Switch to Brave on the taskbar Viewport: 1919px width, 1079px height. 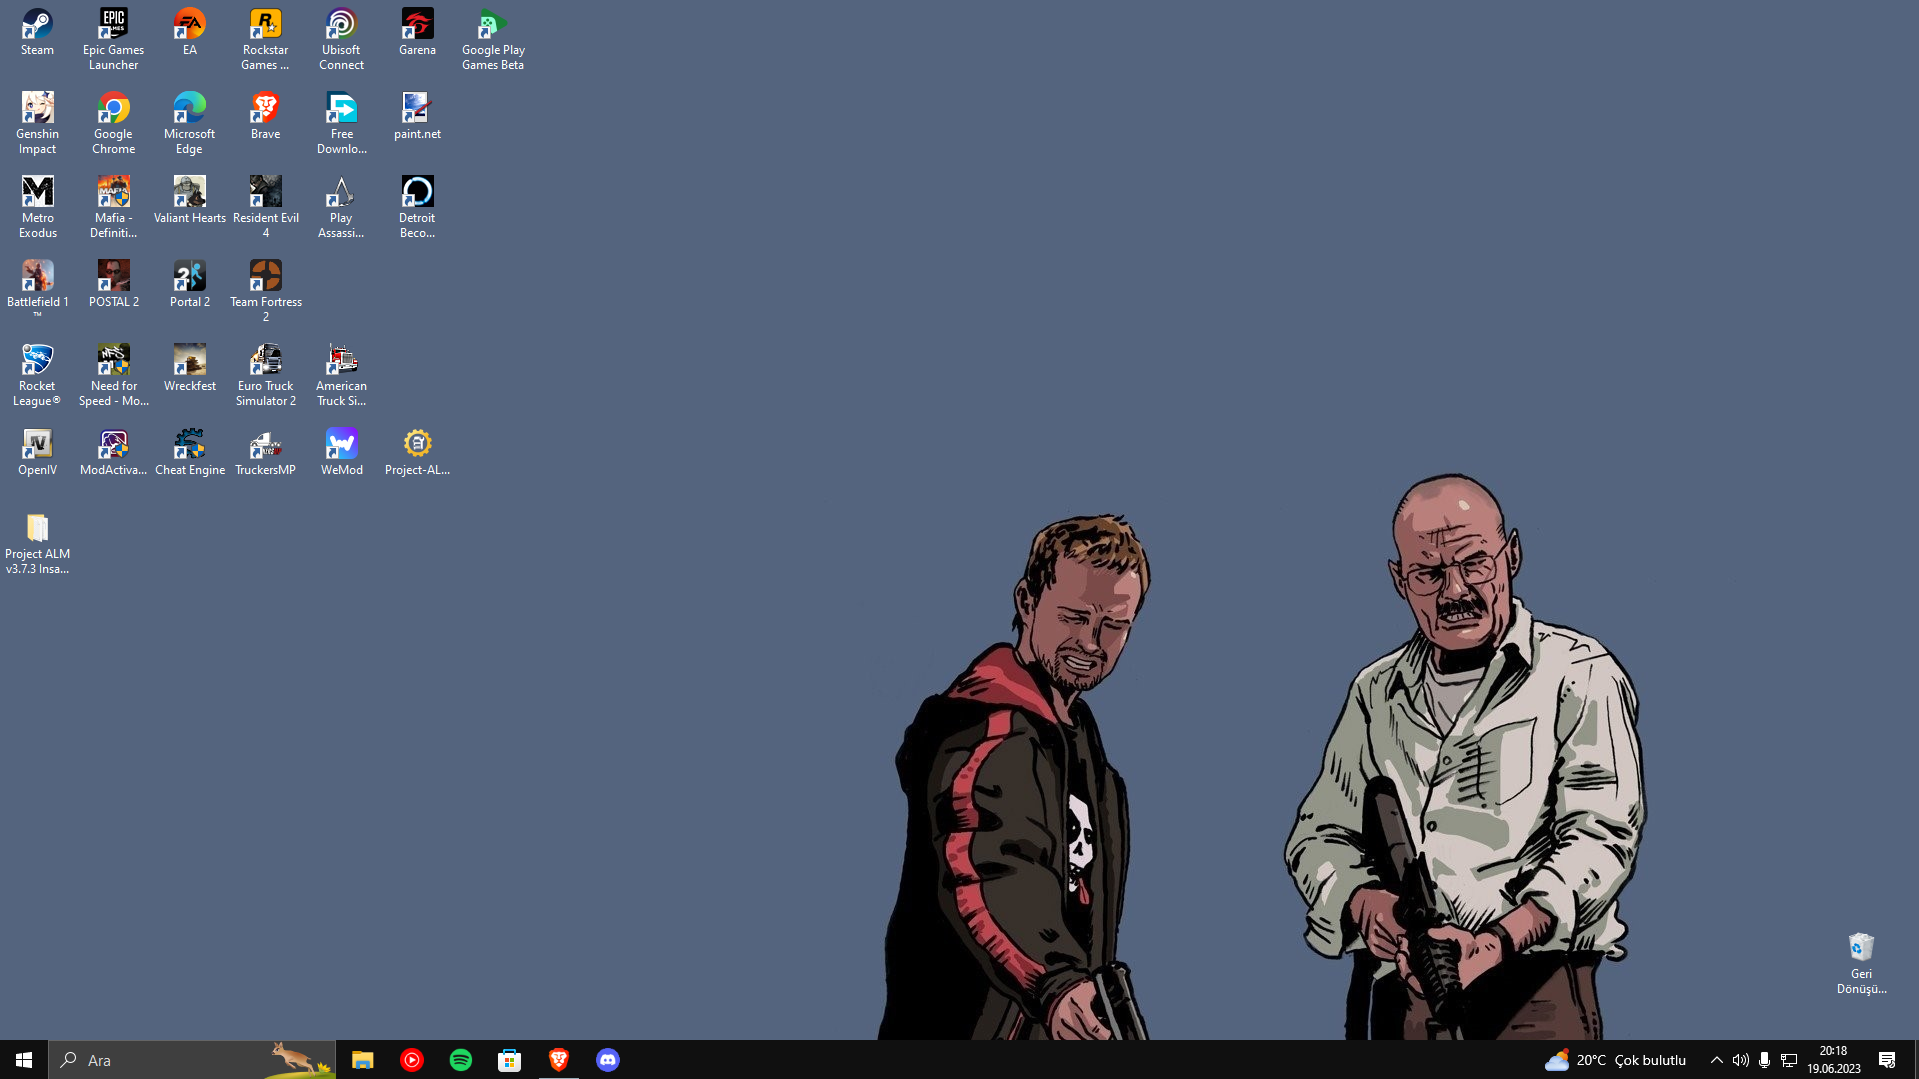click(x=558, y=1060)
